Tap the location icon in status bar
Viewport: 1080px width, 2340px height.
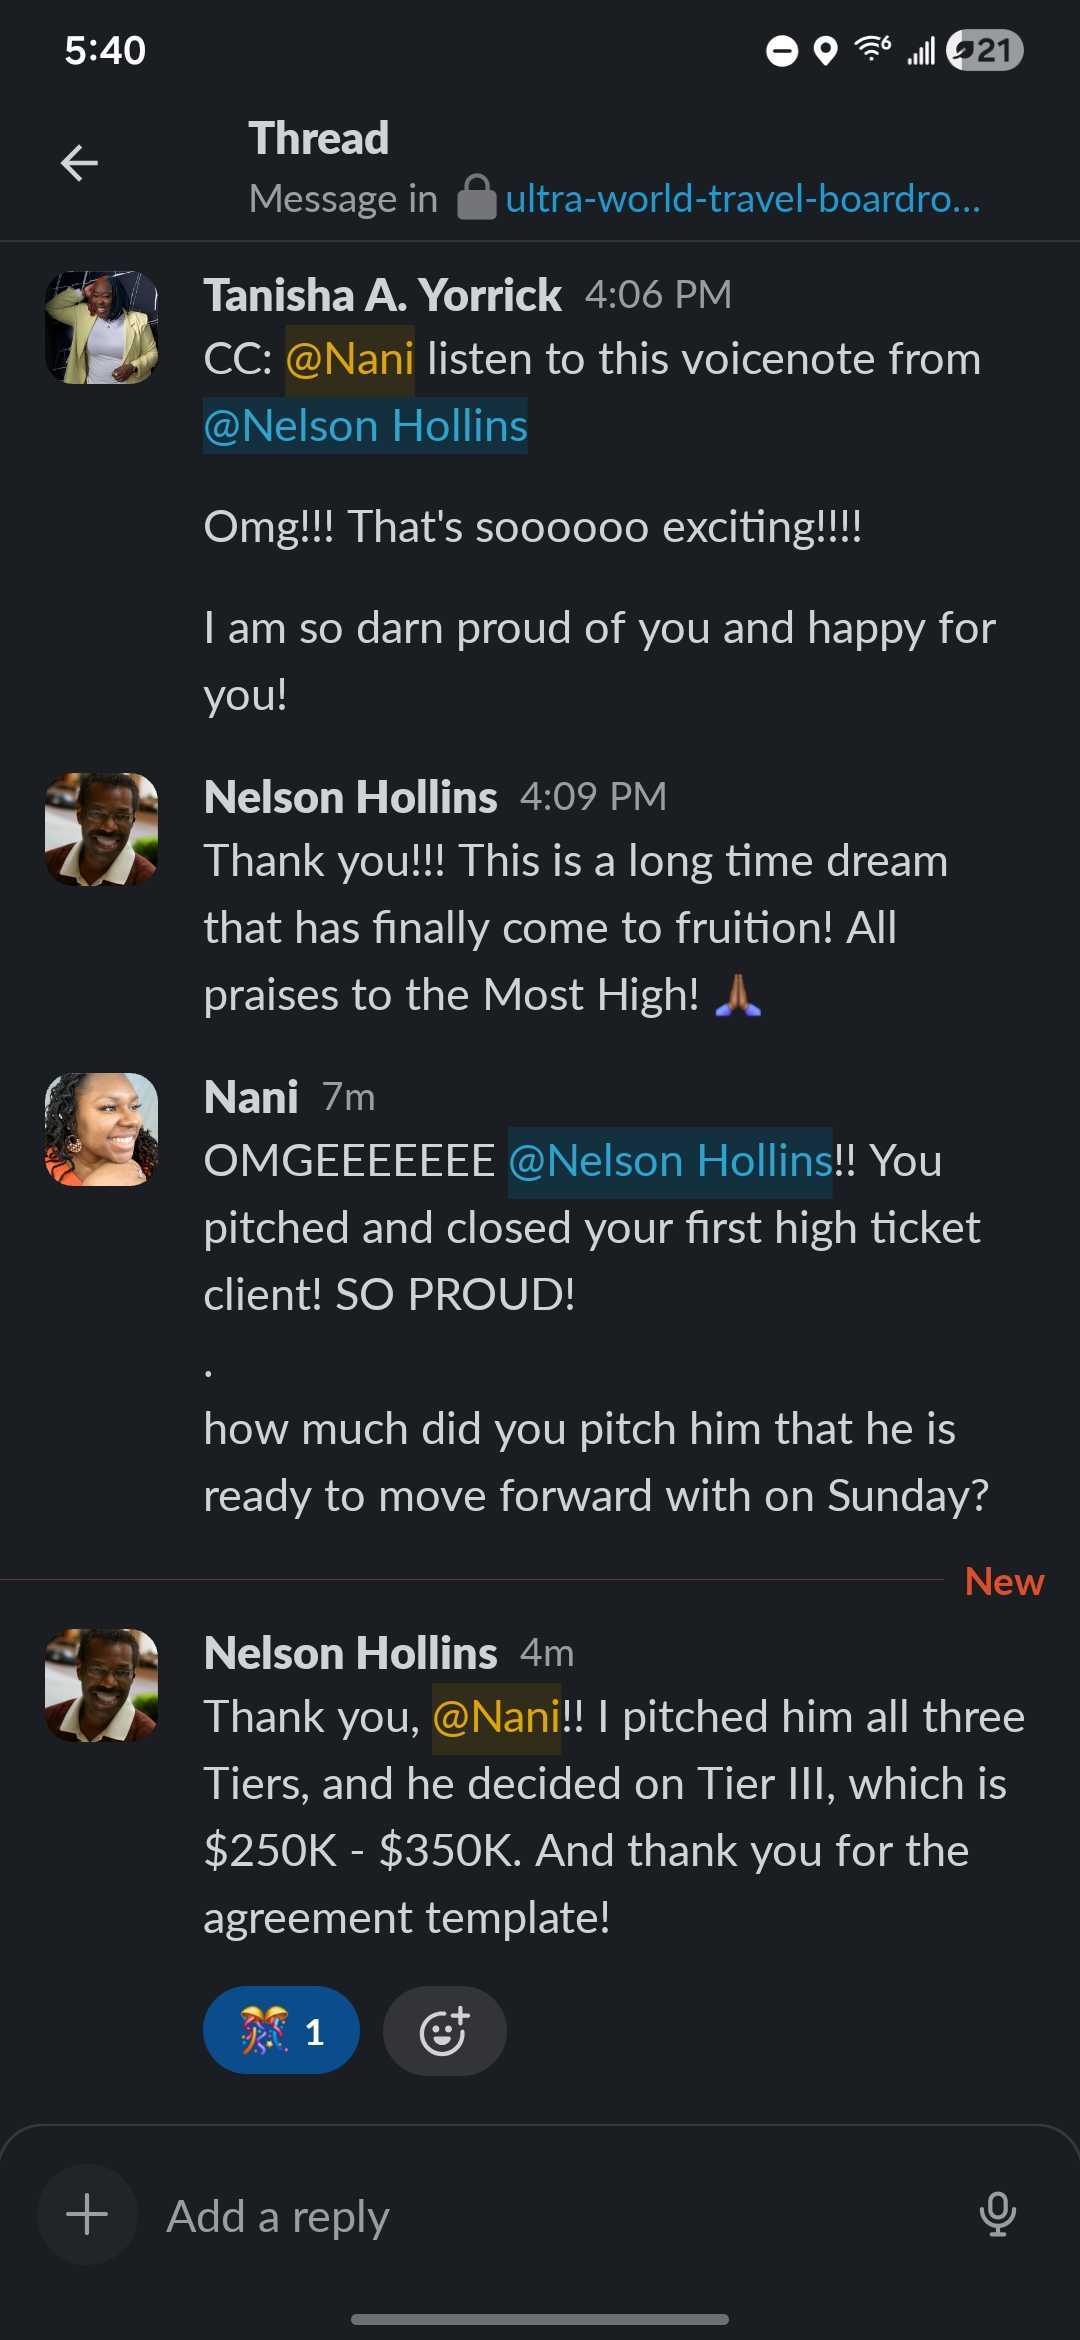click(x=825, y=50)
